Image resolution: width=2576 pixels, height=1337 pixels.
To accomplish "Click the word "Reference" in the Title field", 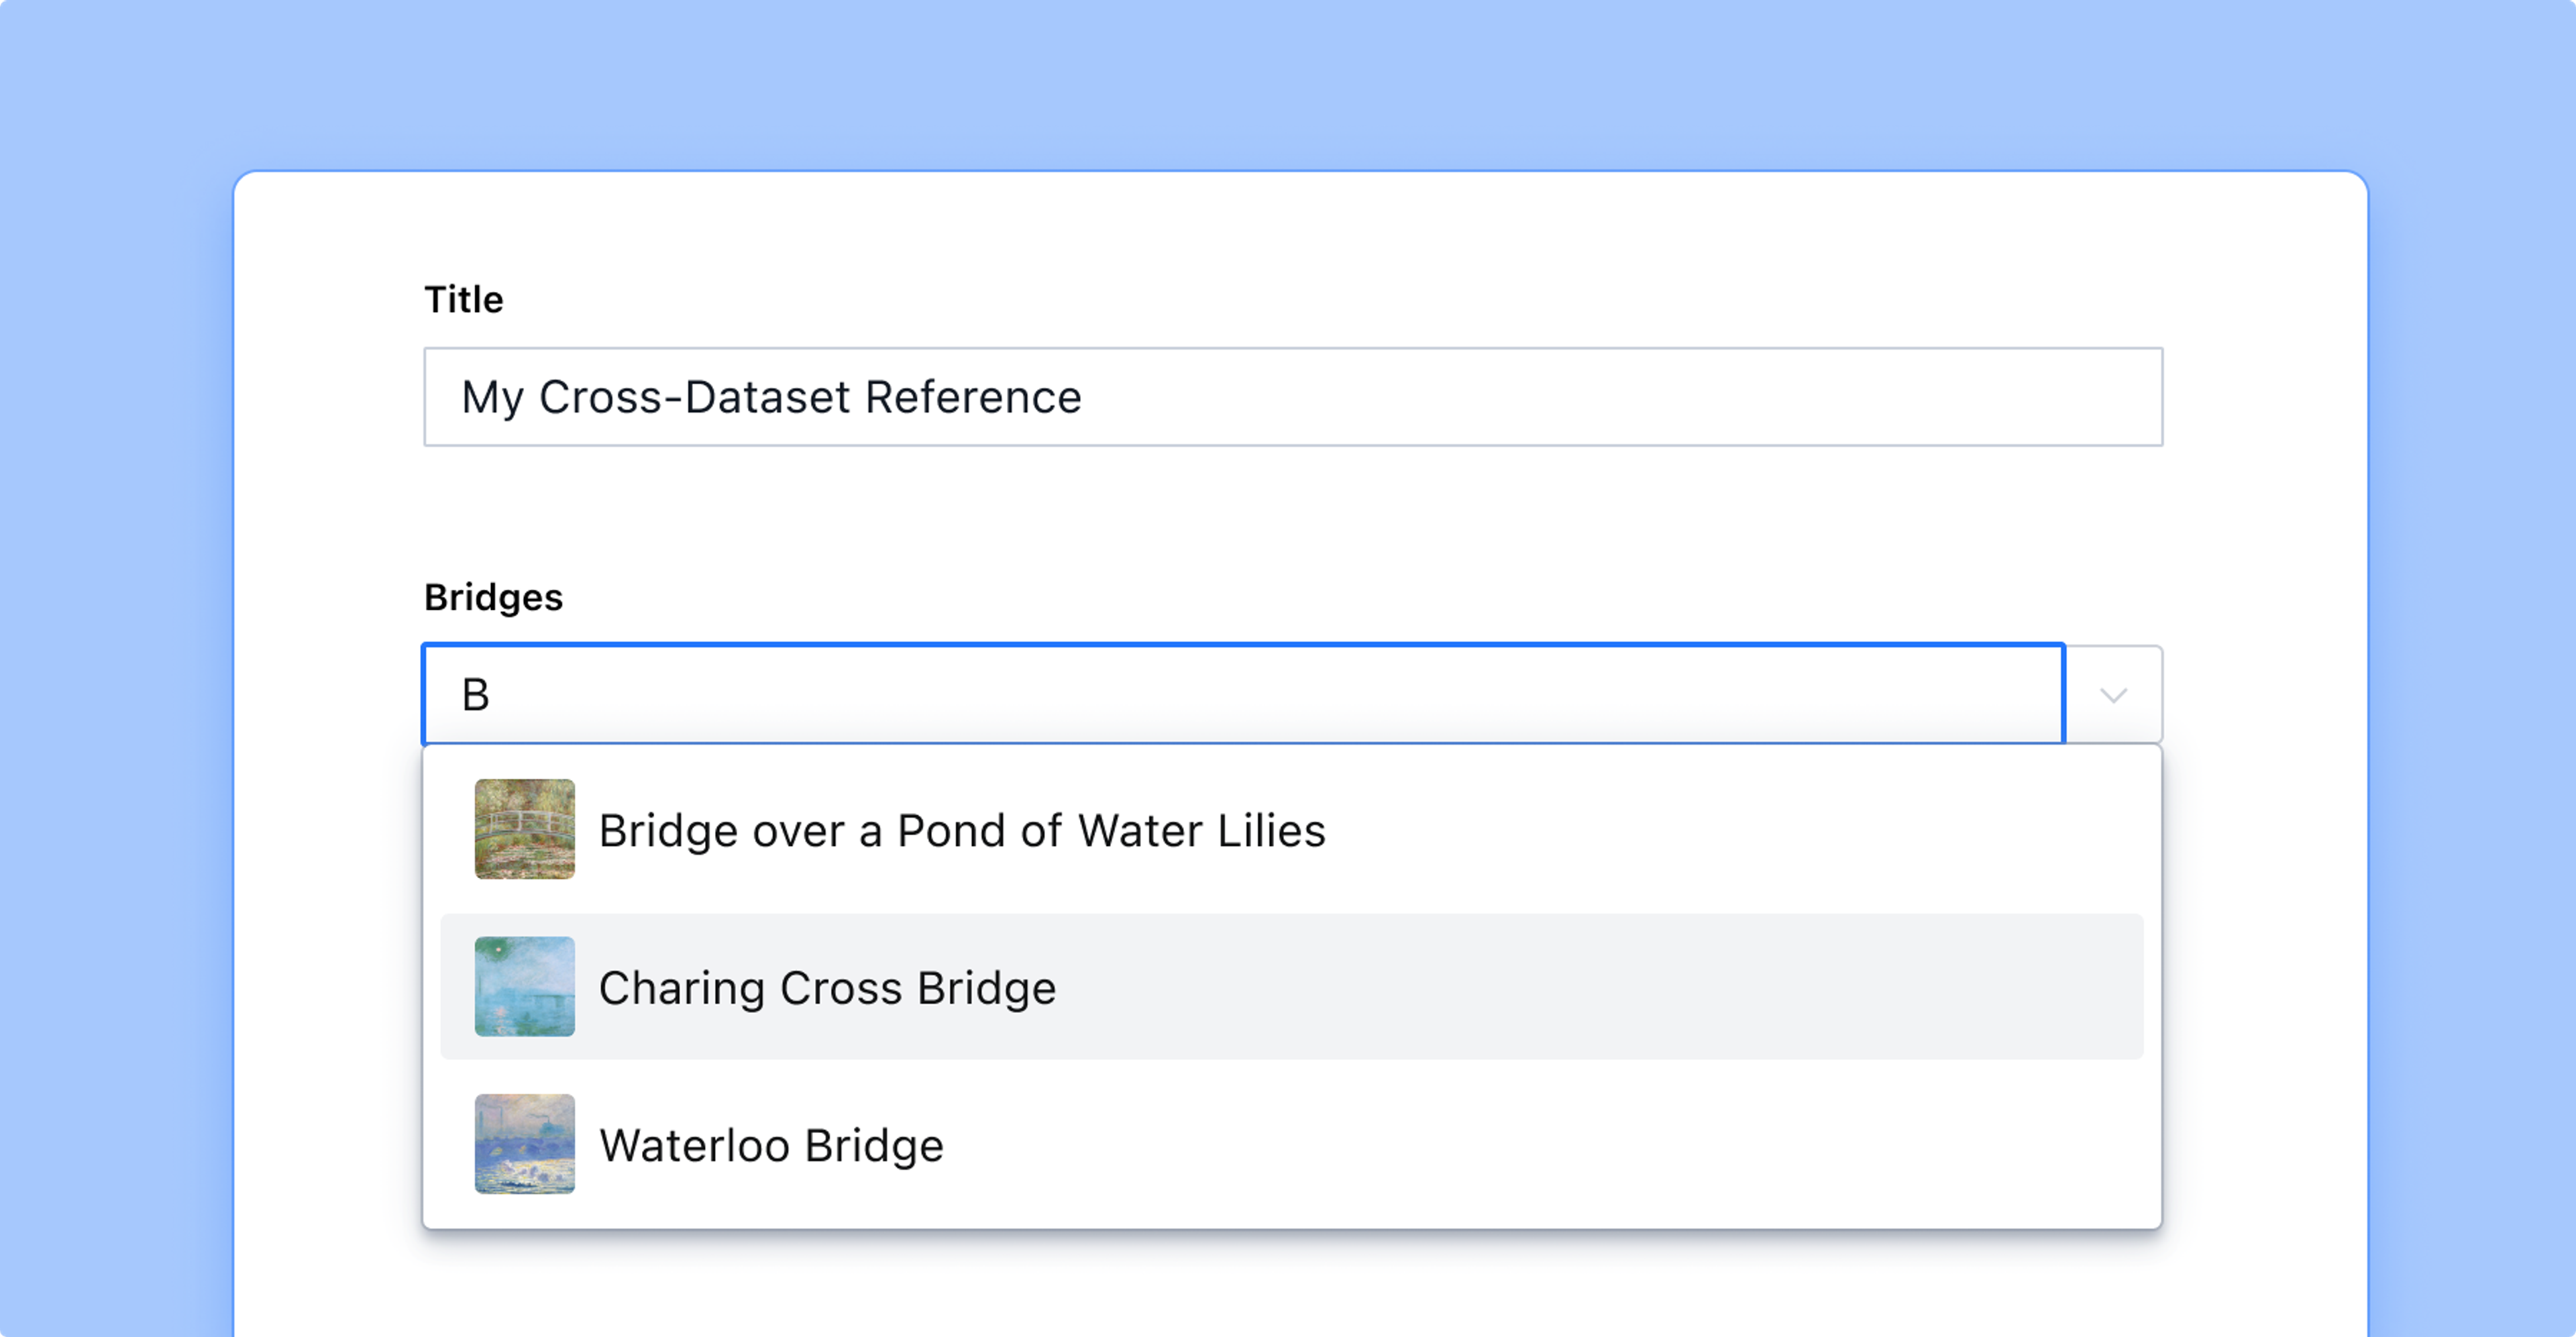I will pos(973,397).
